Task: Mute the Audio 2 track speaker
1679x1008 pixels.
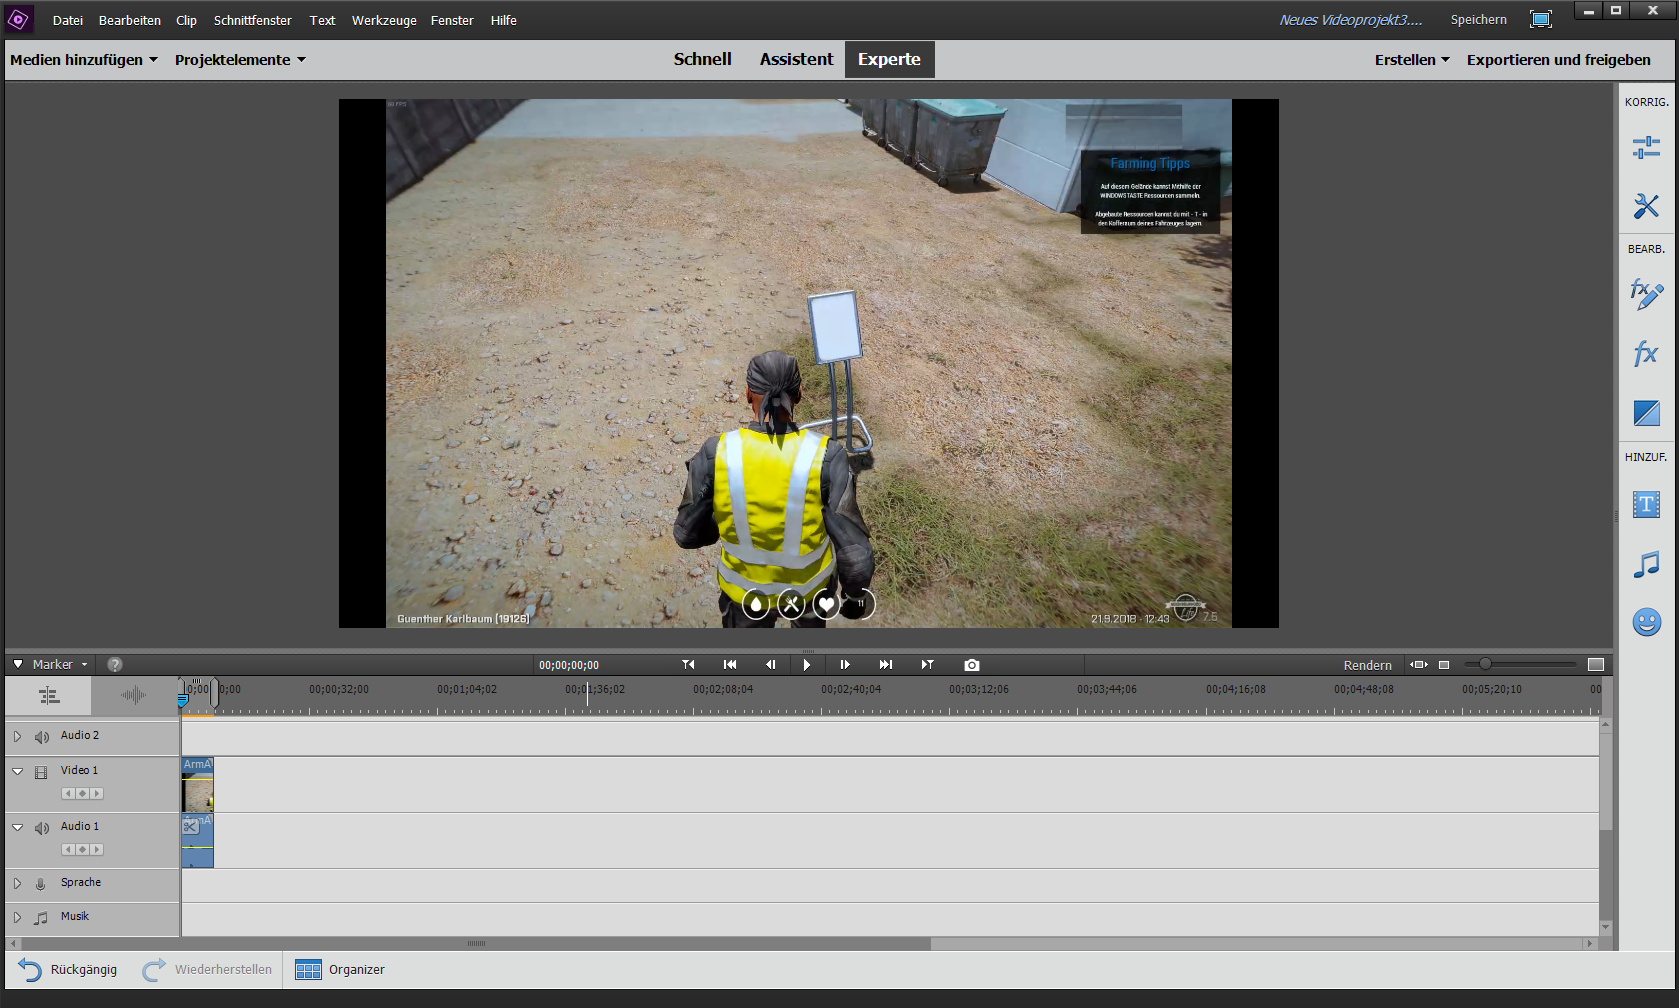Action: (42, 737)
